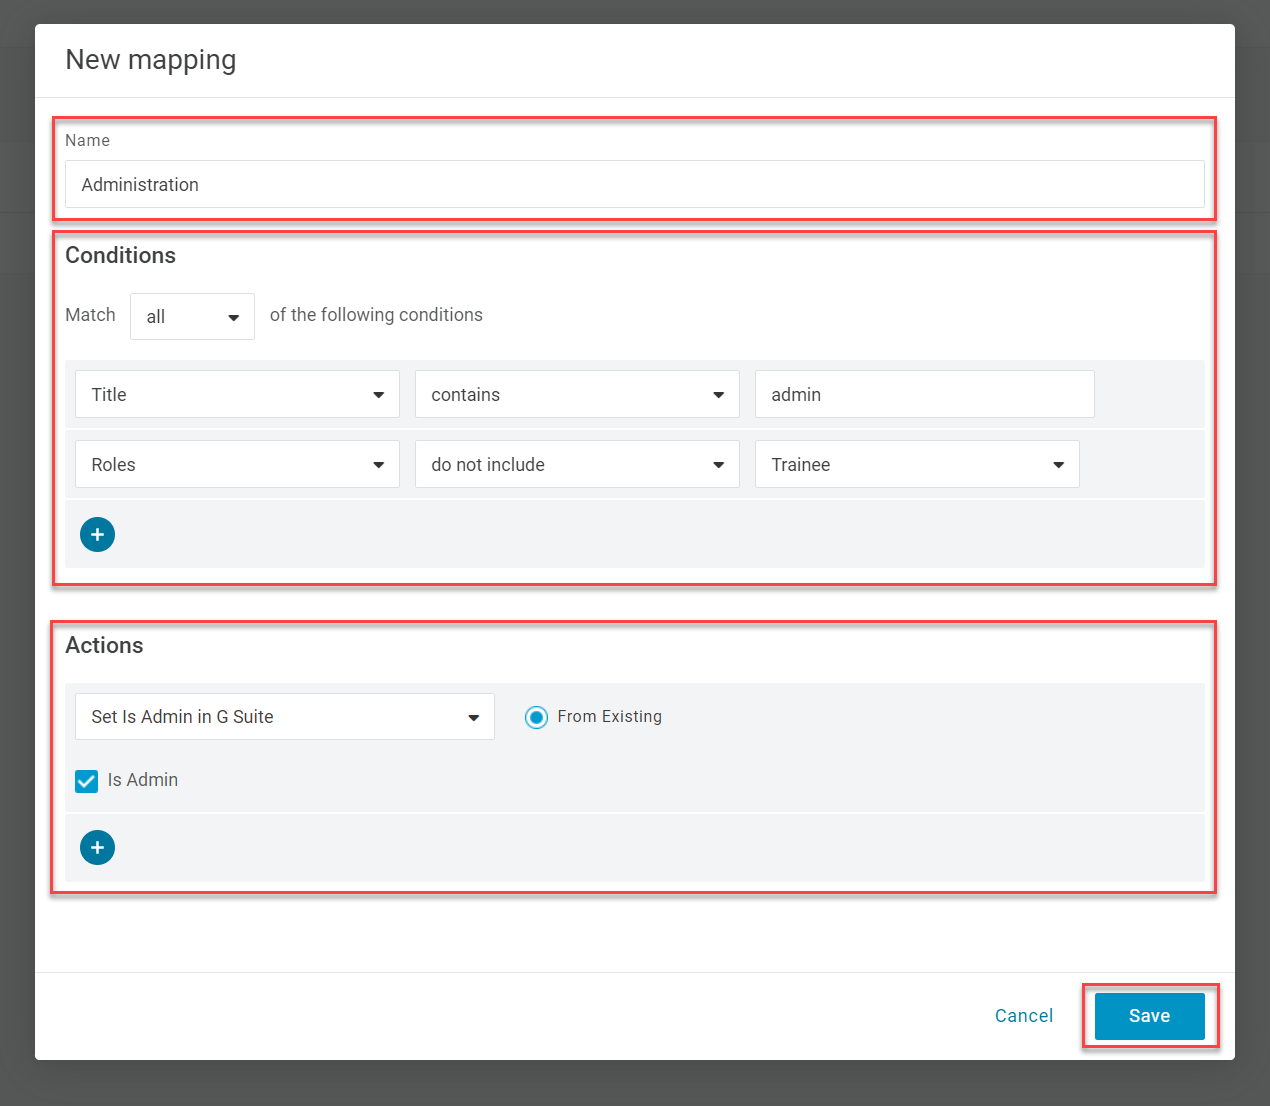Open the 'contains' operator dropdown

tap(577, 394)
